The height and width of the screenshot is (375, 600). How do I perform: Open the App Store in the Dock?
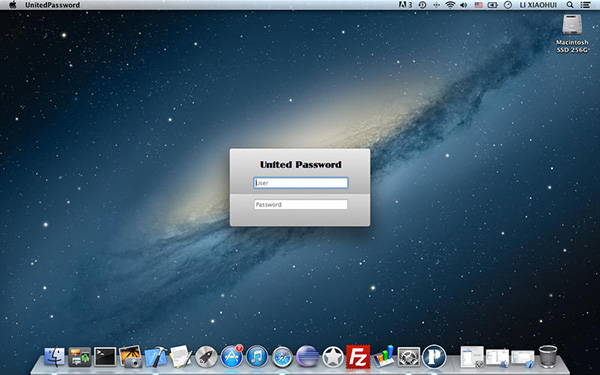pos(232,357)
